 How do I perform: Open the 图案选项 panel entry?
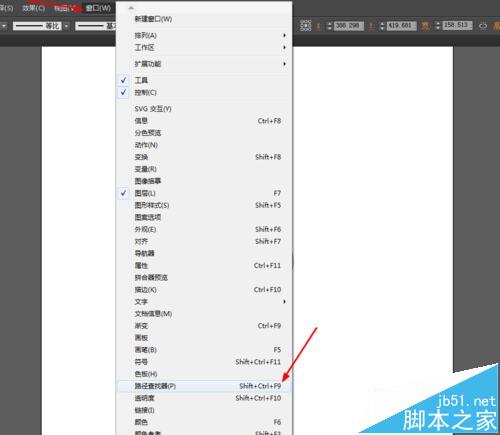tap(204, 217)
